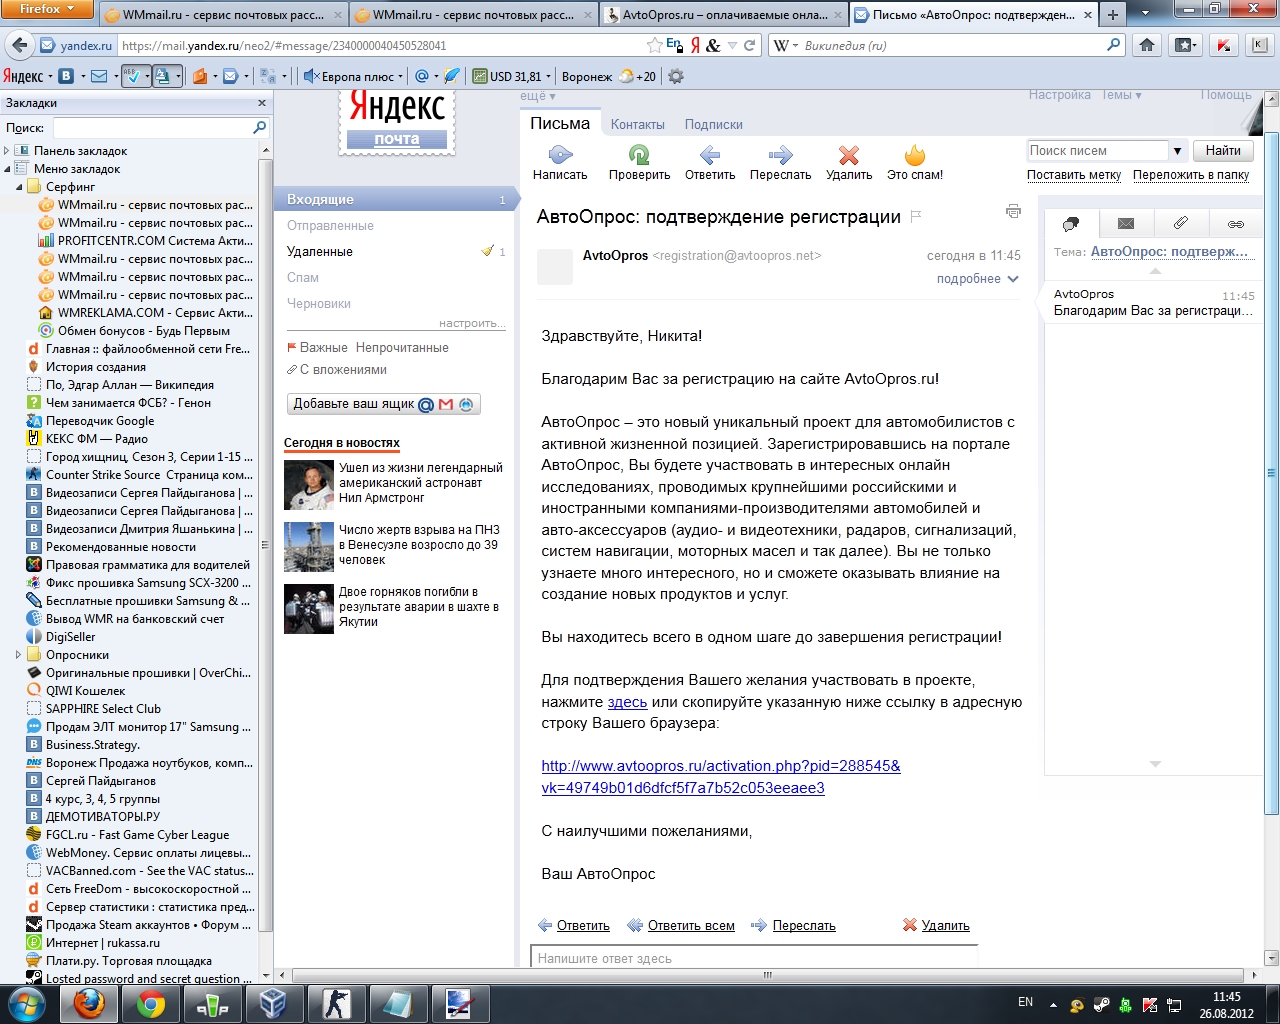This screenshot has width=1280, height=1024.
Task: Switch to the Подписки tab
Action: (x=713, y=125)
